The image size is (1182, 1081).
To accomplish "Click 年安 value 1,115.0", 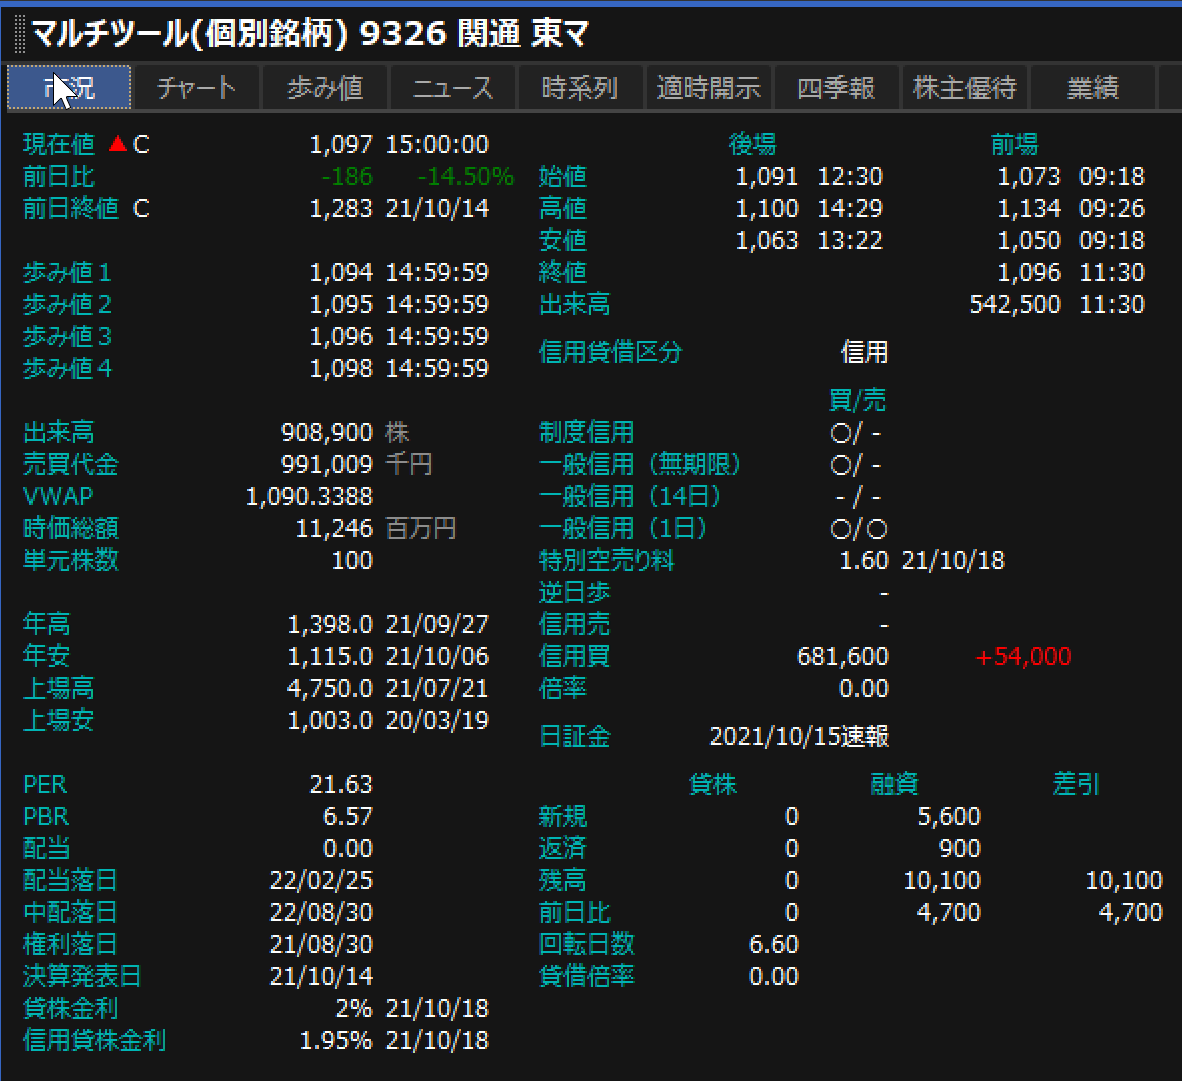I will click(x=330, y=657).
